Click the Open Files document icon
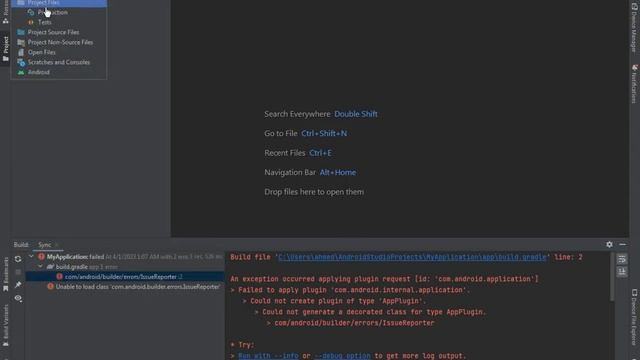Screen dimensions: 640x360 coord(21,52)
